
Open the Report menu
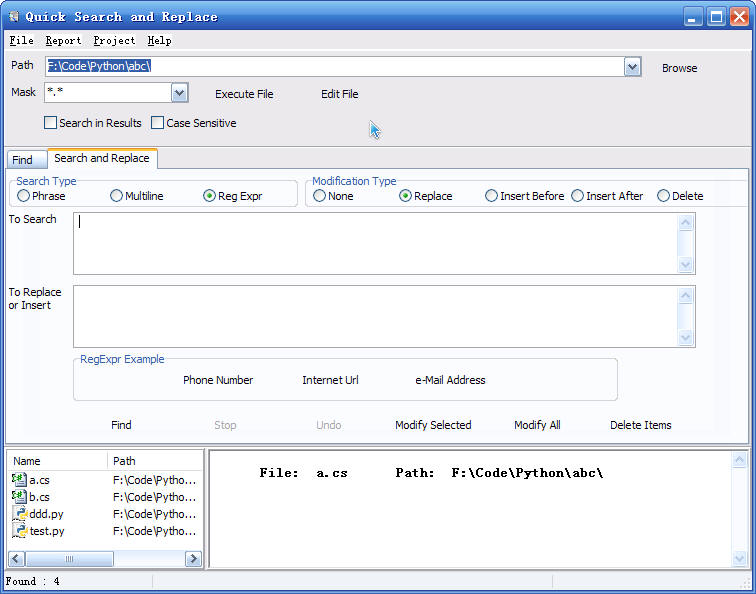point(63,41)
